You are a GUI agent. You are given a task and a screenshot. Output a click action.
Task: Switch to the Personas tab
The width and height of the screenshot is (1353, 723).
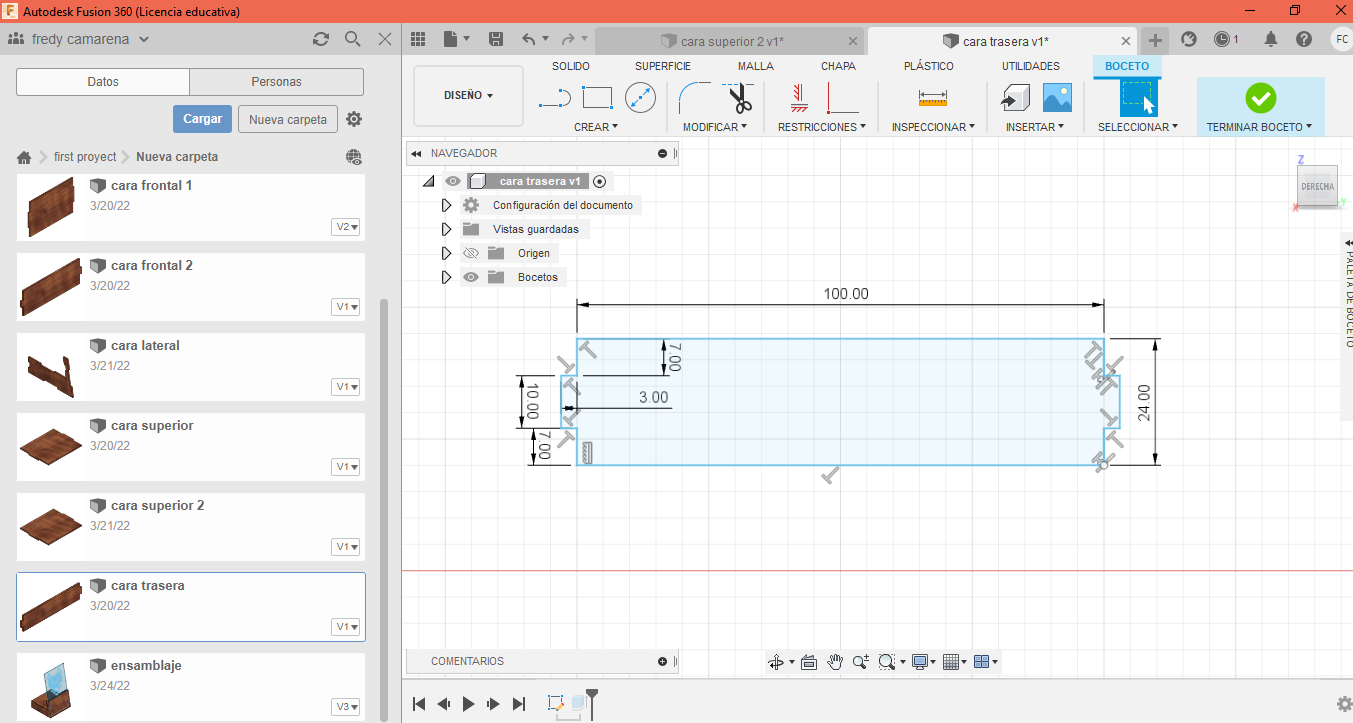(x=277, y=82)
